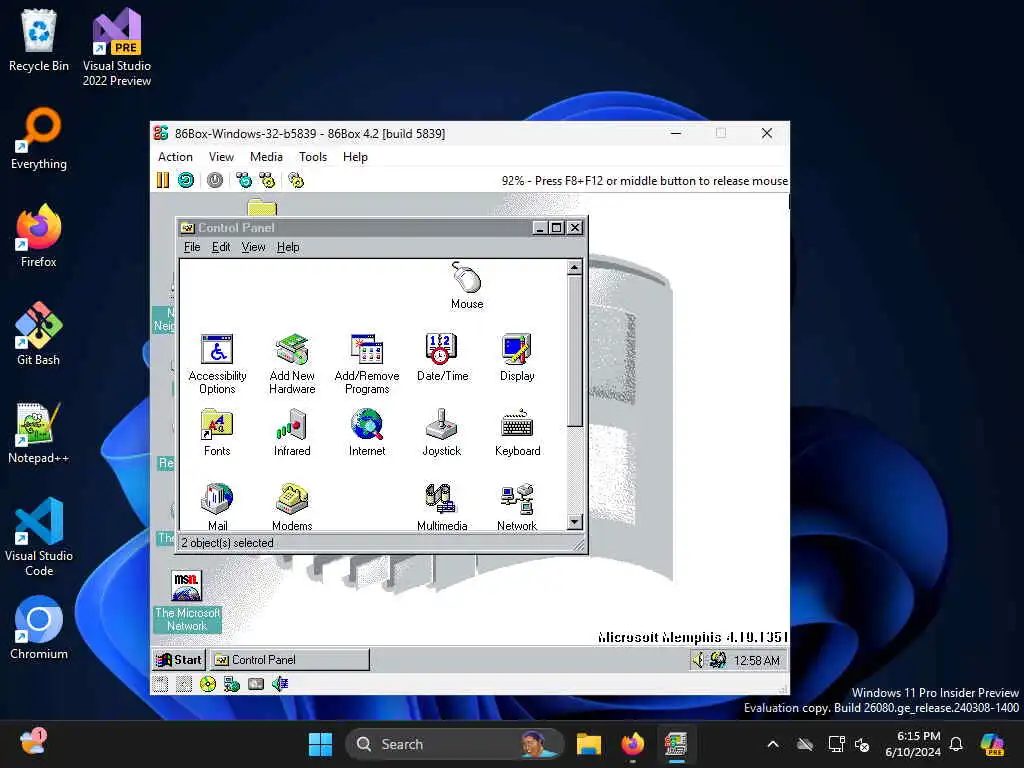The image size is (1024, 768).
Task: Click the 86Box hard reset icon
Action: (186, 180)
